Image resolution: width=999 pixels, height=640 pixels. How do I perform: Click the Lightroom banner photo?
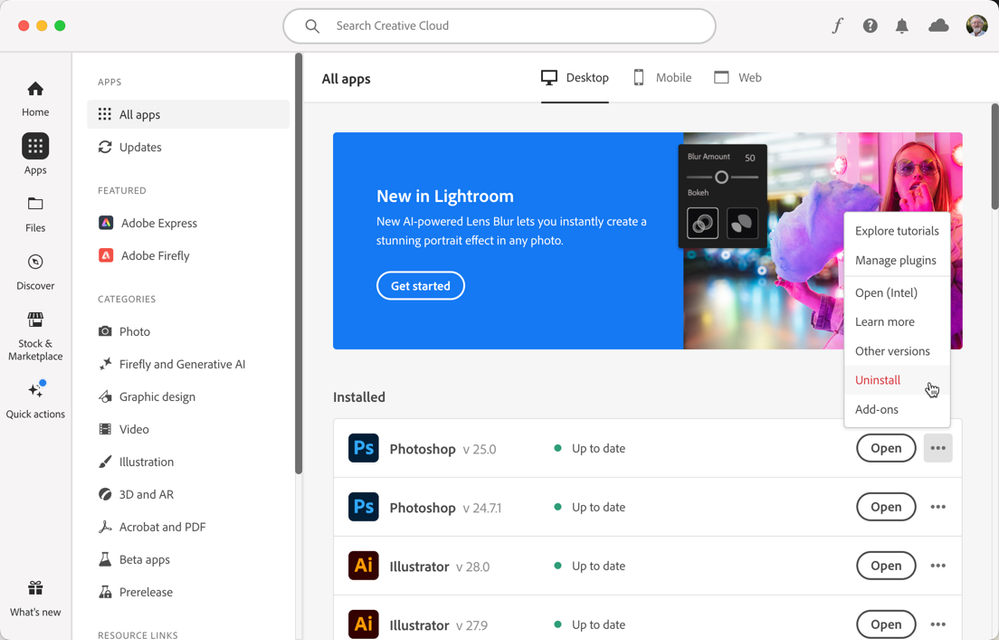click(823, 241)
